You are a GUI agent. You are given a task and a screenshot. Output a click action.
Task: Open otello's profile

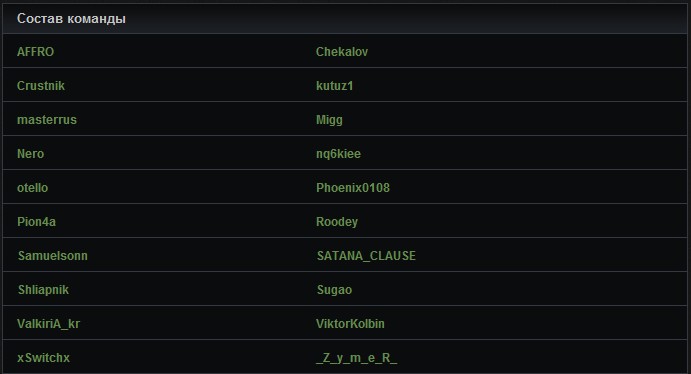tap(33, 188)
